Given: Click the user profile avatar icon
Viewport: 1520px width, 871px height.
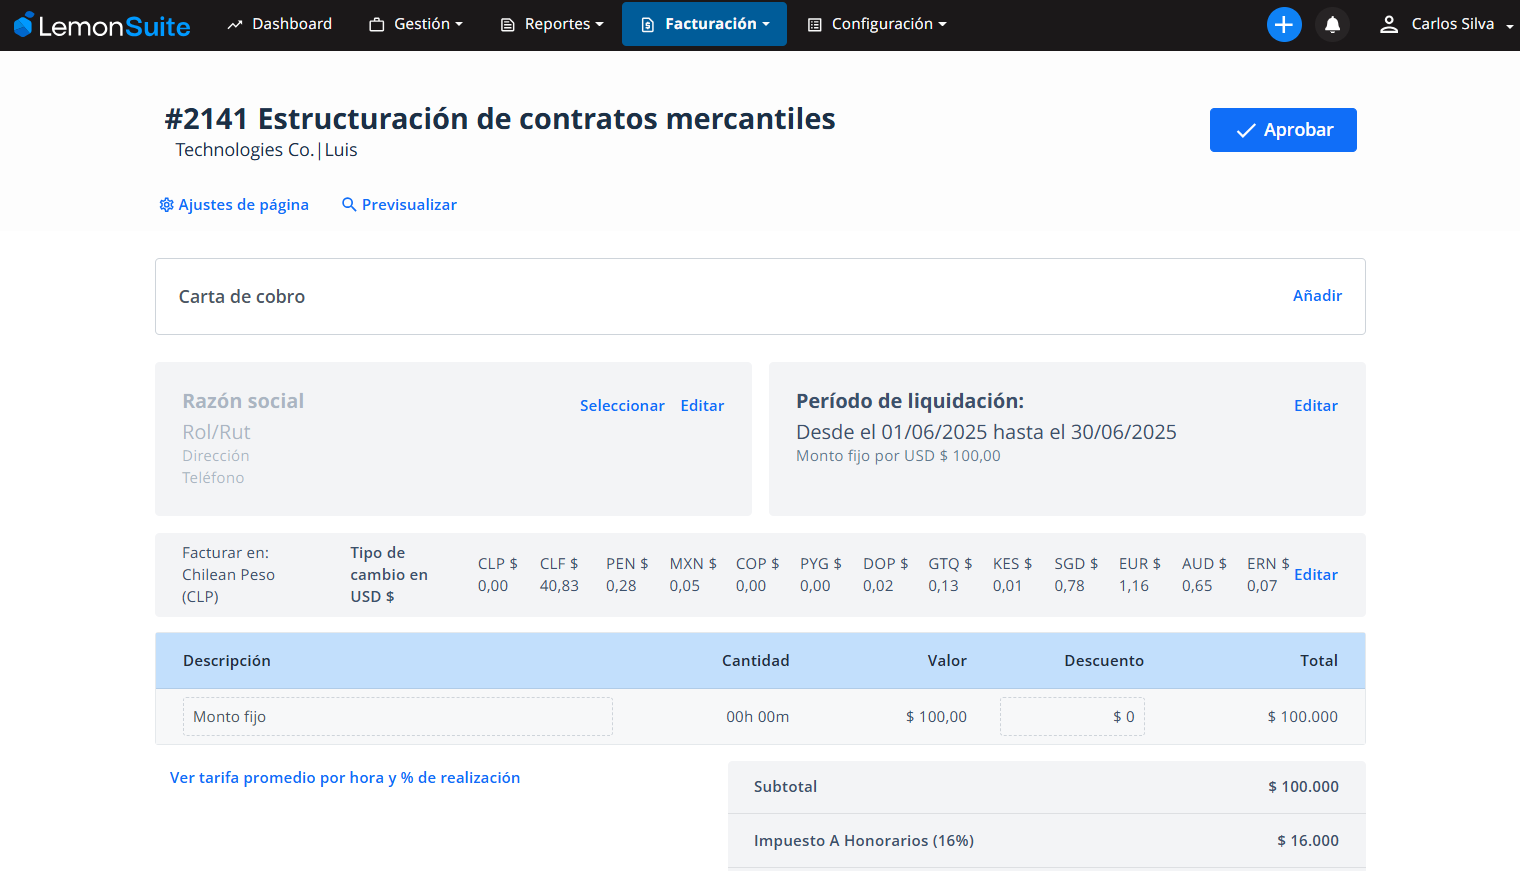Looking at the screenshot, I should point(1388,25).
